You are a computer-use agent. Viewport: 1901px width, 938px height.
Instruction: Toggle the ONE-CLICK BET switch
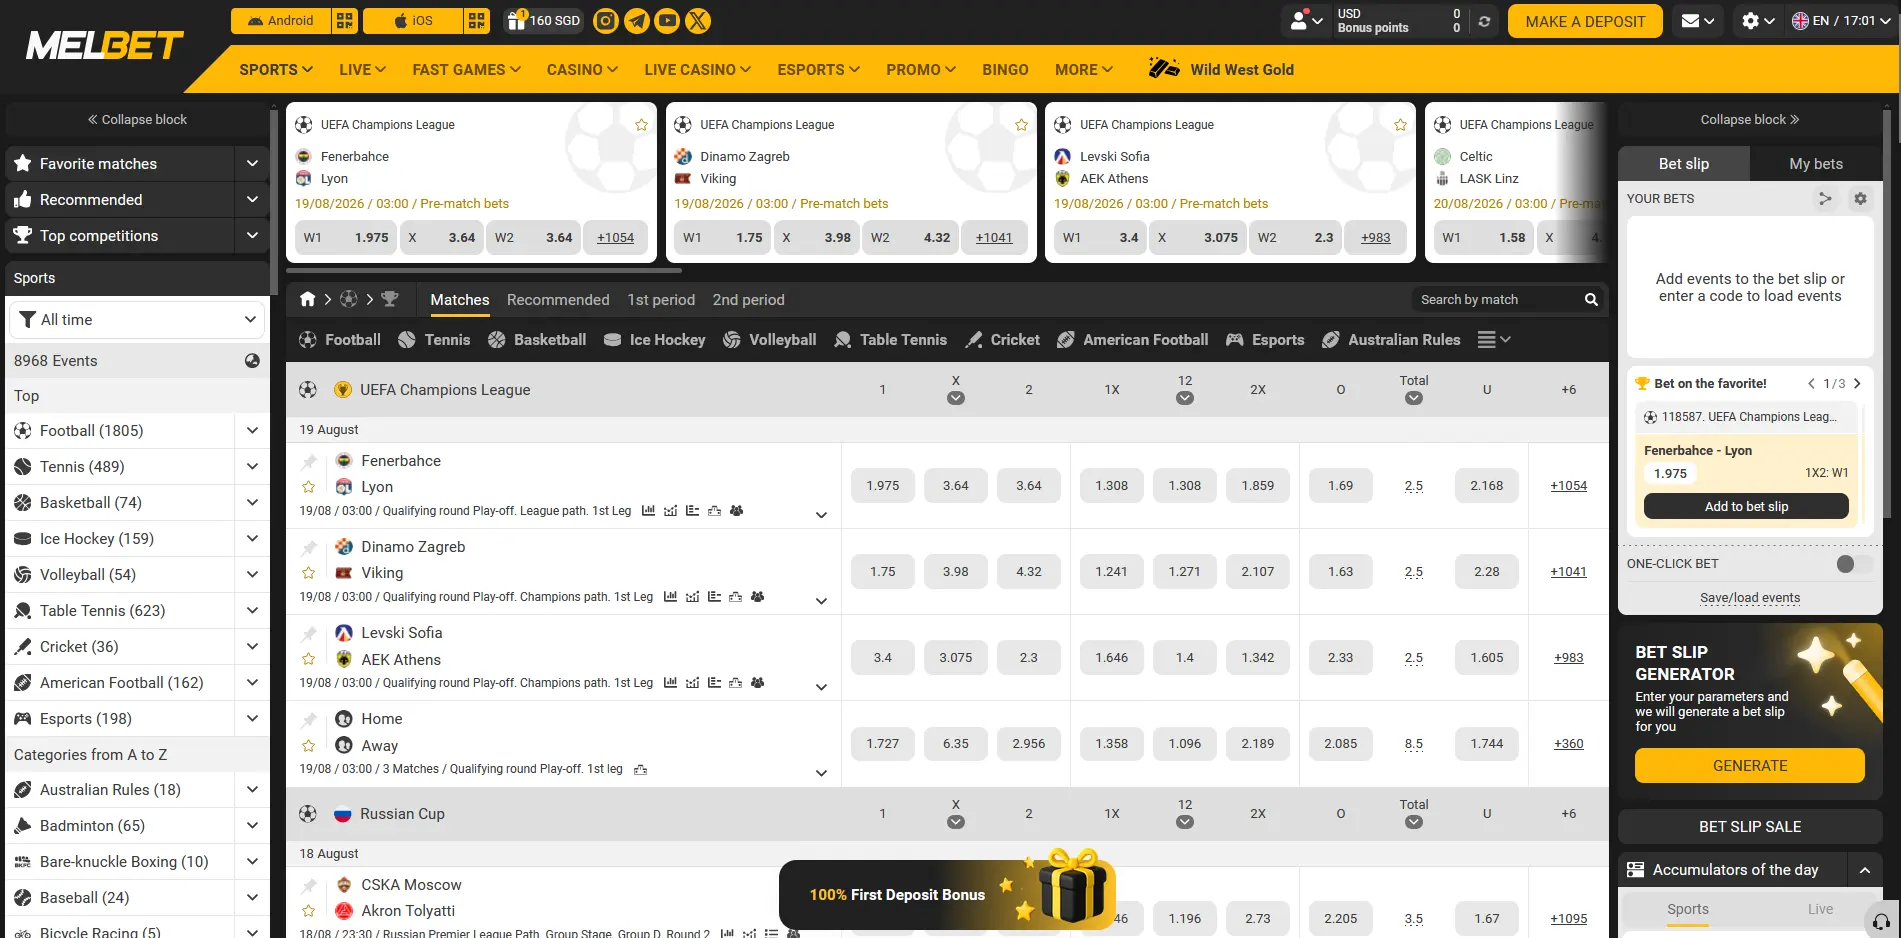click(1854, 564)
